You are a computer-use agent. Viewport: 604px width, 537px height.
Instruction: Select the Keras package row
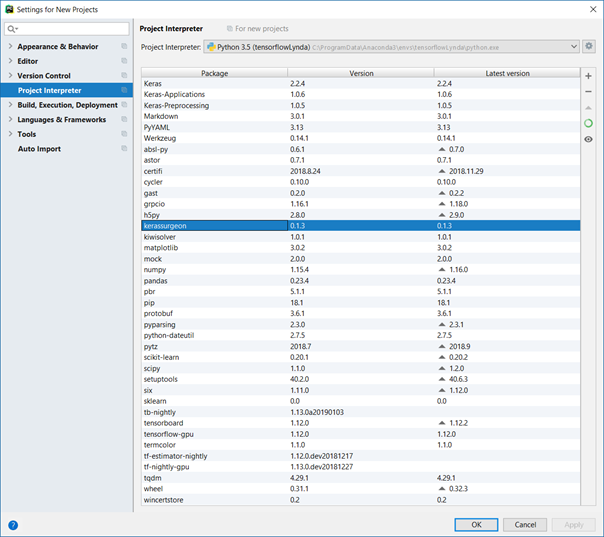[361, 84]
